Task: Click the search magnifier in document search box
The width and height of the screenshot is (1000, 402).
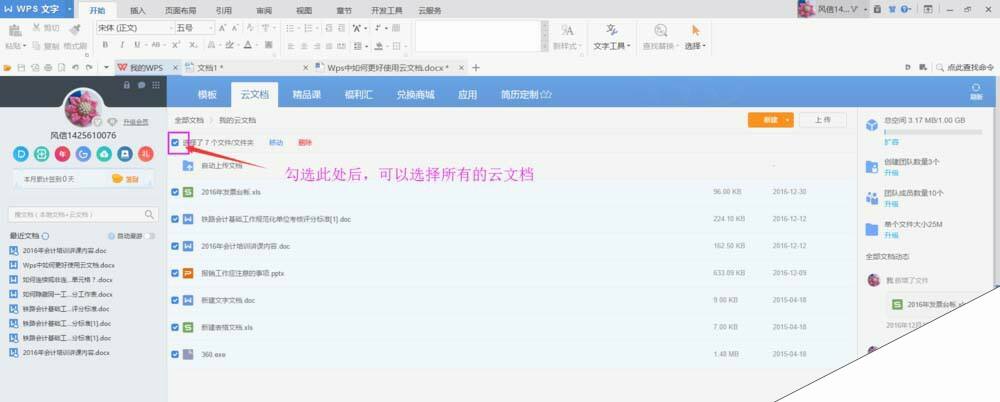Action: [x=149, y=214]
